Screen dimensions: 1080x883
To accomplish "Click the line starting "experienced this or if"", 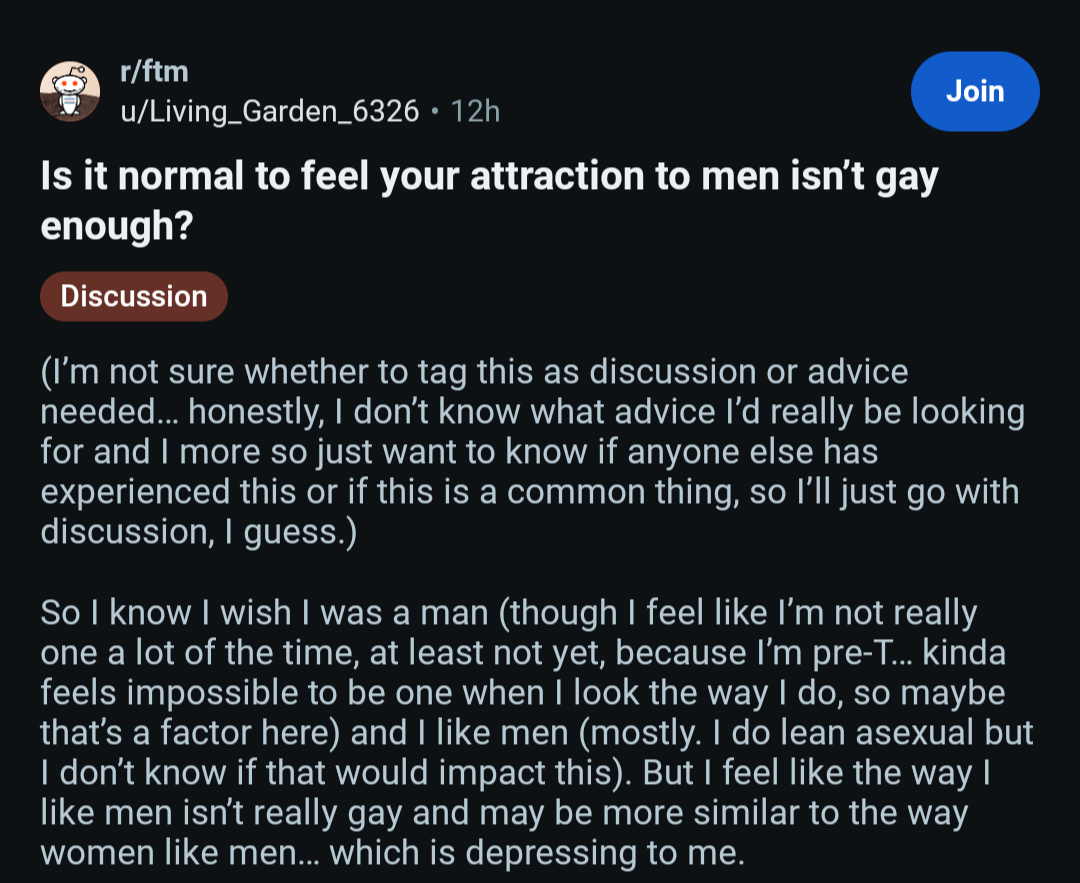I will click(530, 492).
